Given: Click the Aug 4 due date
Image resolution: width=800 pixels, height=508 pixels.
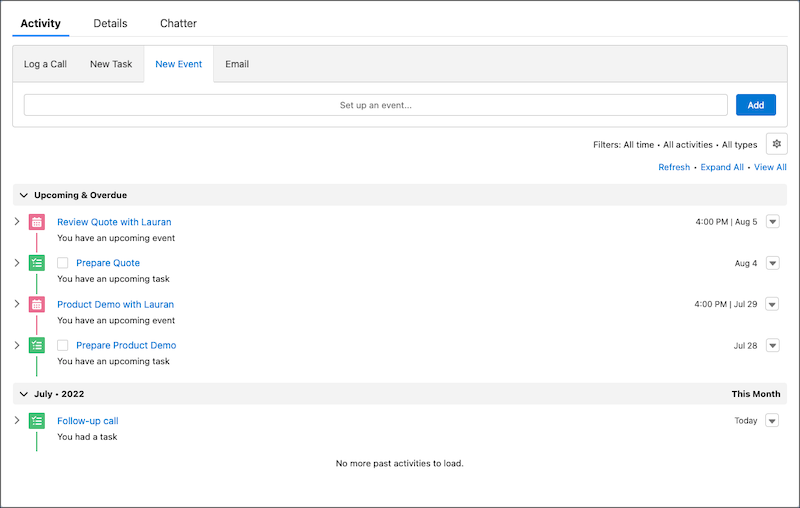Looking at the screenshot, I should click(745, 263).
